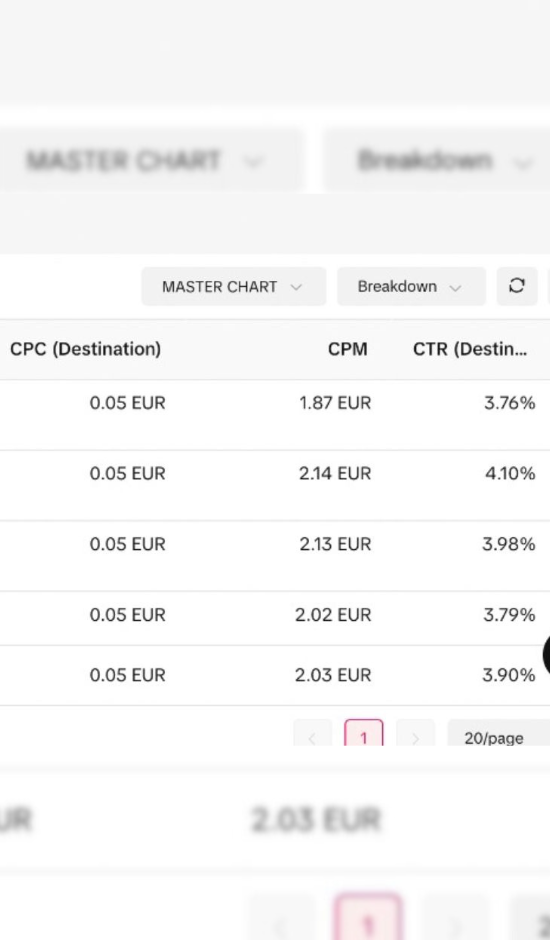Select 0.05 EUR CPC in the 1.87 EUR row

pyautogui.click(x=127, y=403)
